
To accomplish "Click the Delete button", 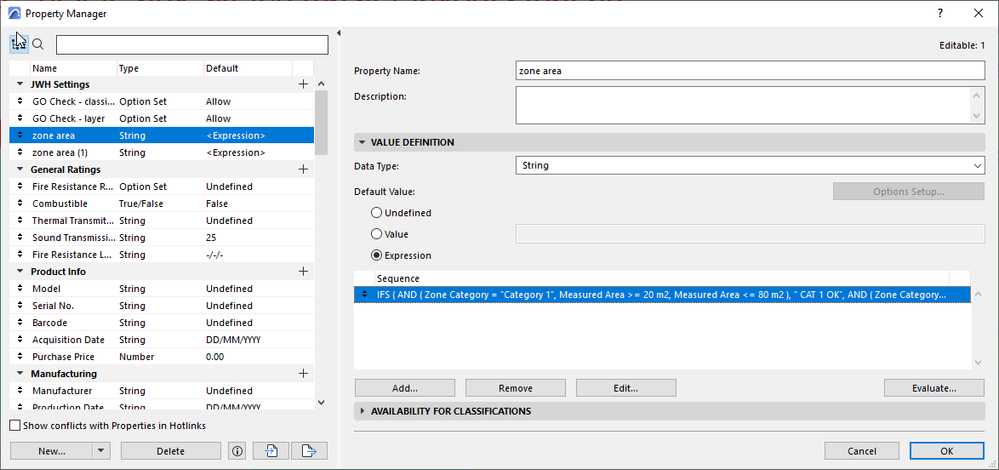I will coord(171,451).
